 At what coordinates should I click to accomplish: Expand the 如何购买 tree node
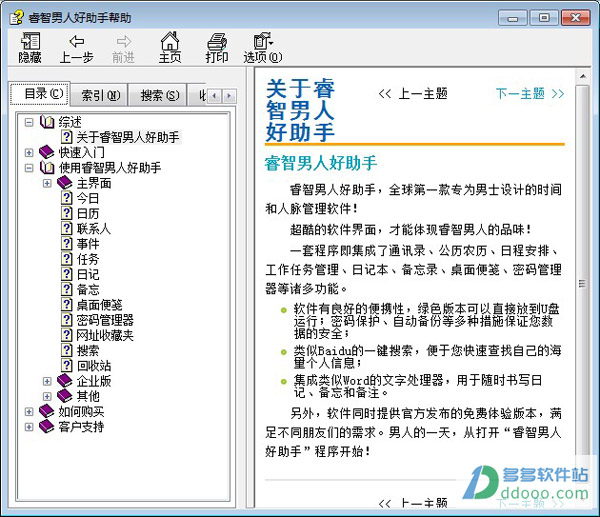tap(29, 412)
